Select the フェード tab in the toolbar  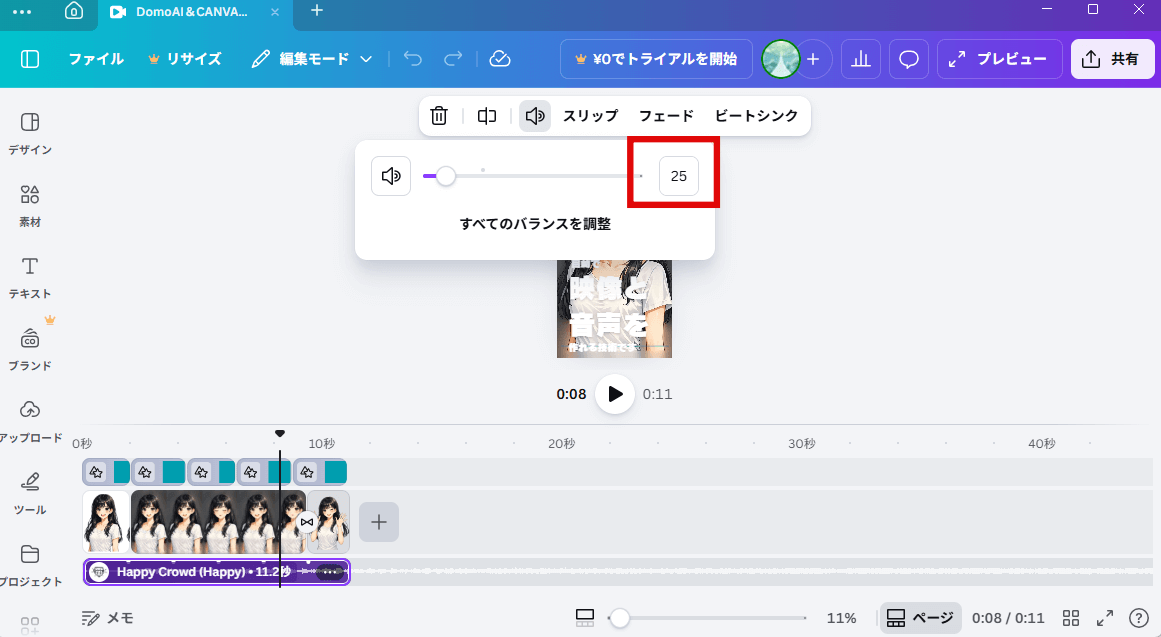point(666,116)
